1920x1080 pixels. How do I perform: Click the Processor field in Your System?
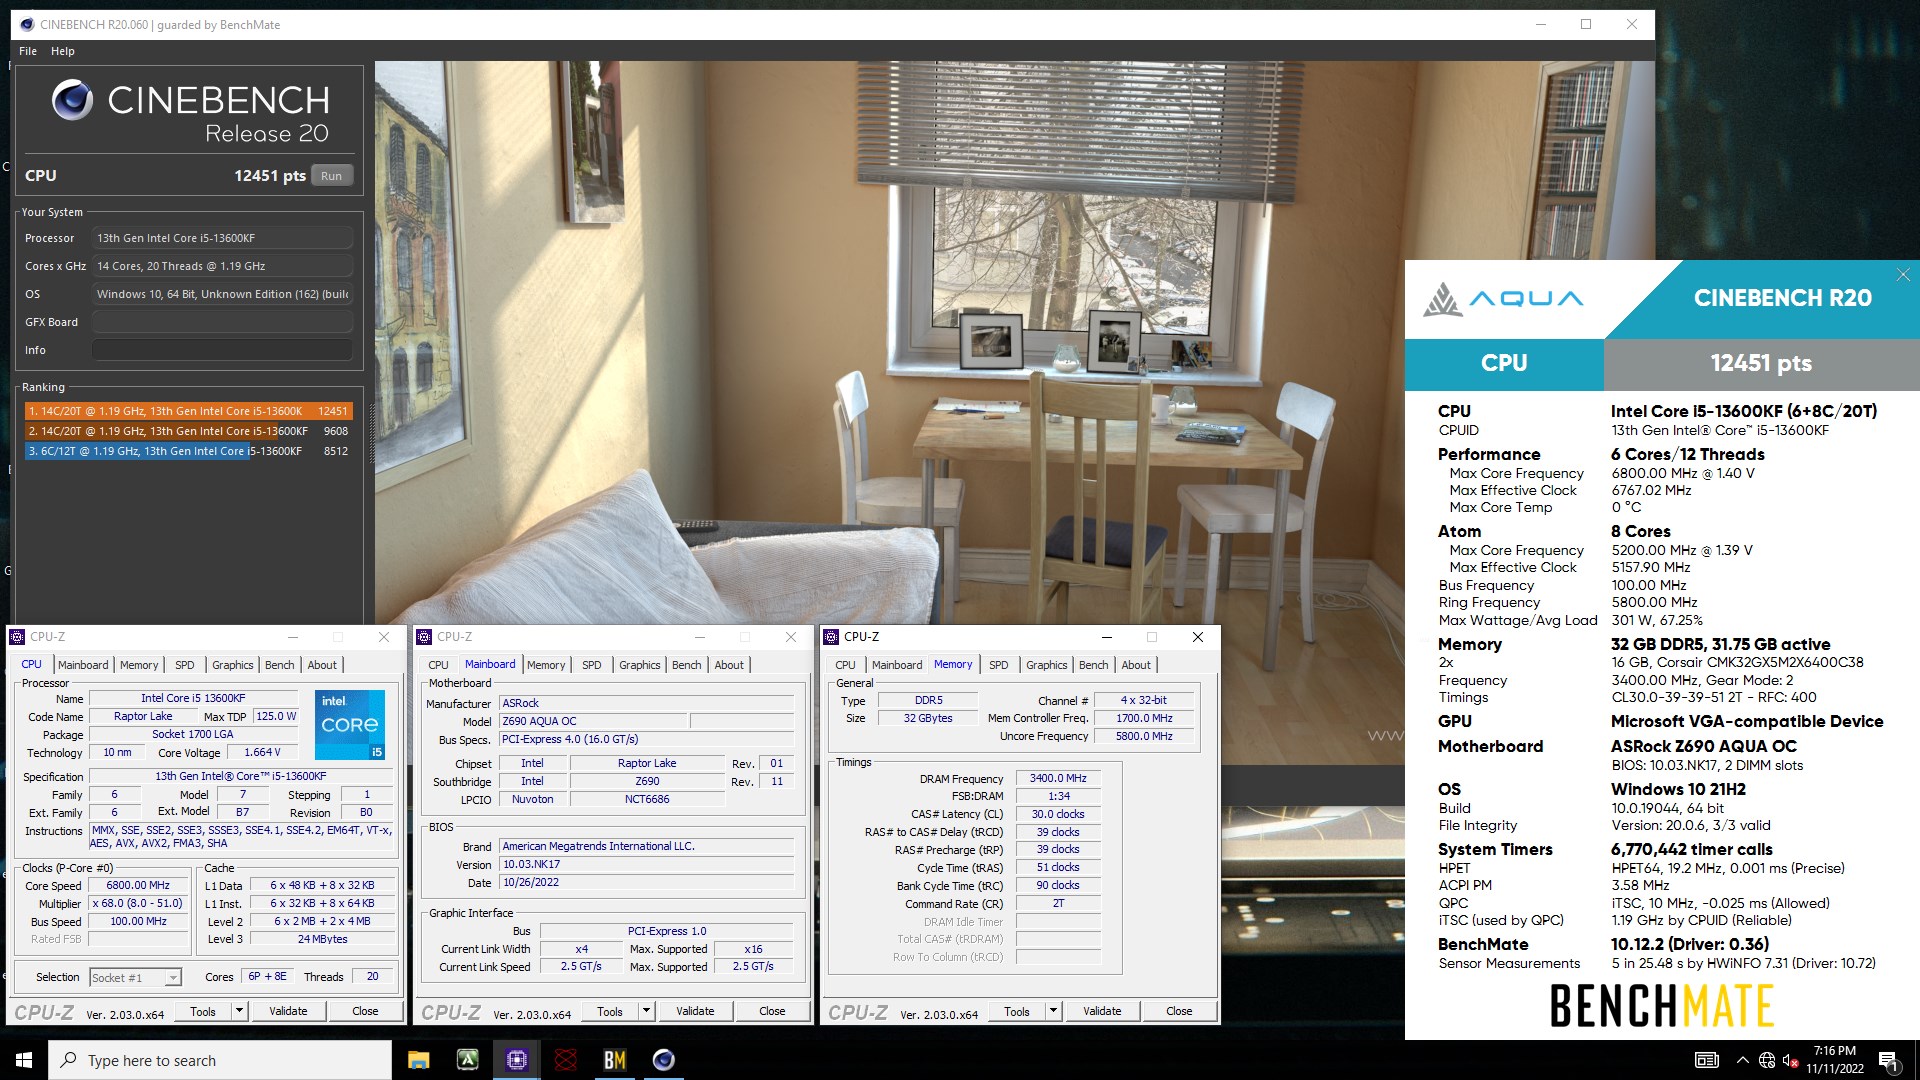point(222,238)
